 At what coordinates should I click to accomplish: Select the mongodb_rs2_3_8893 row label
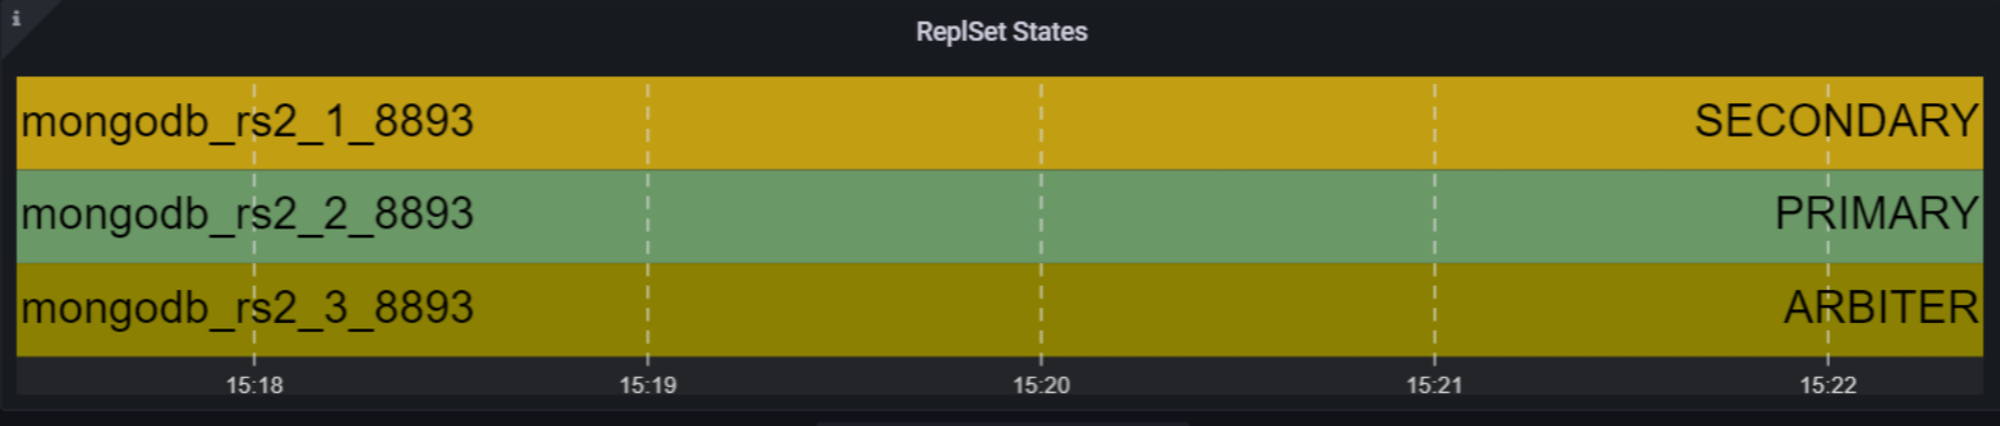tap(247, 308)
